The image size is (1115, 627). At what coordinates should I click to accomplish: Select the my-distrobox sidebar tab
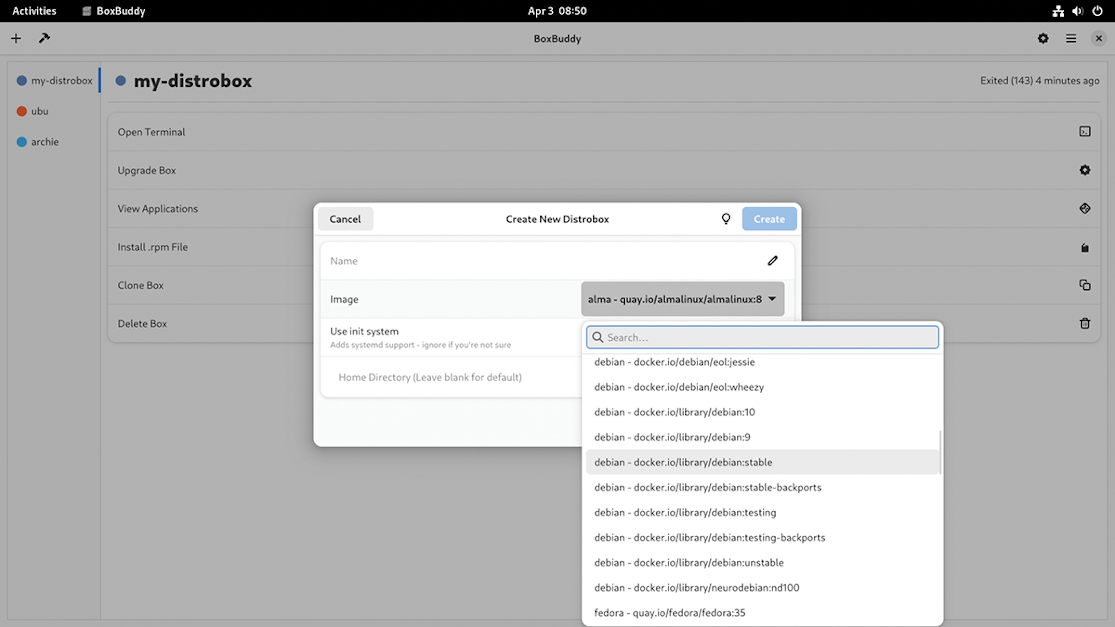[x=55, y=80]
